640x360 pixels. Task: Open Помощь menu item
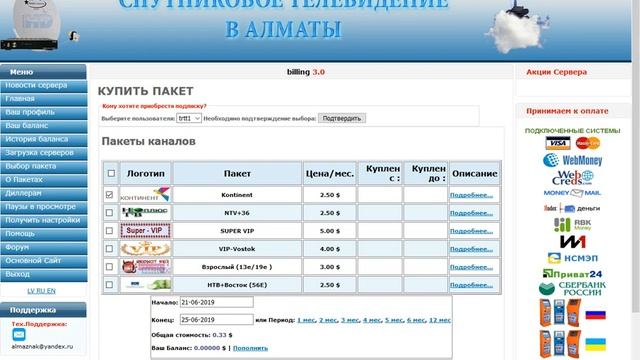click(x=43, y=233)
